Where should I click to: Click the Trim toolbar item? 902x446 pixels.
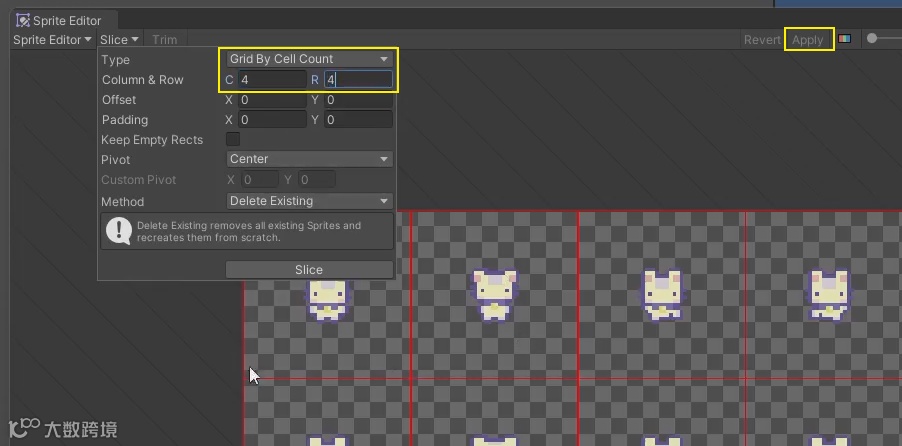tap(165, 40)
